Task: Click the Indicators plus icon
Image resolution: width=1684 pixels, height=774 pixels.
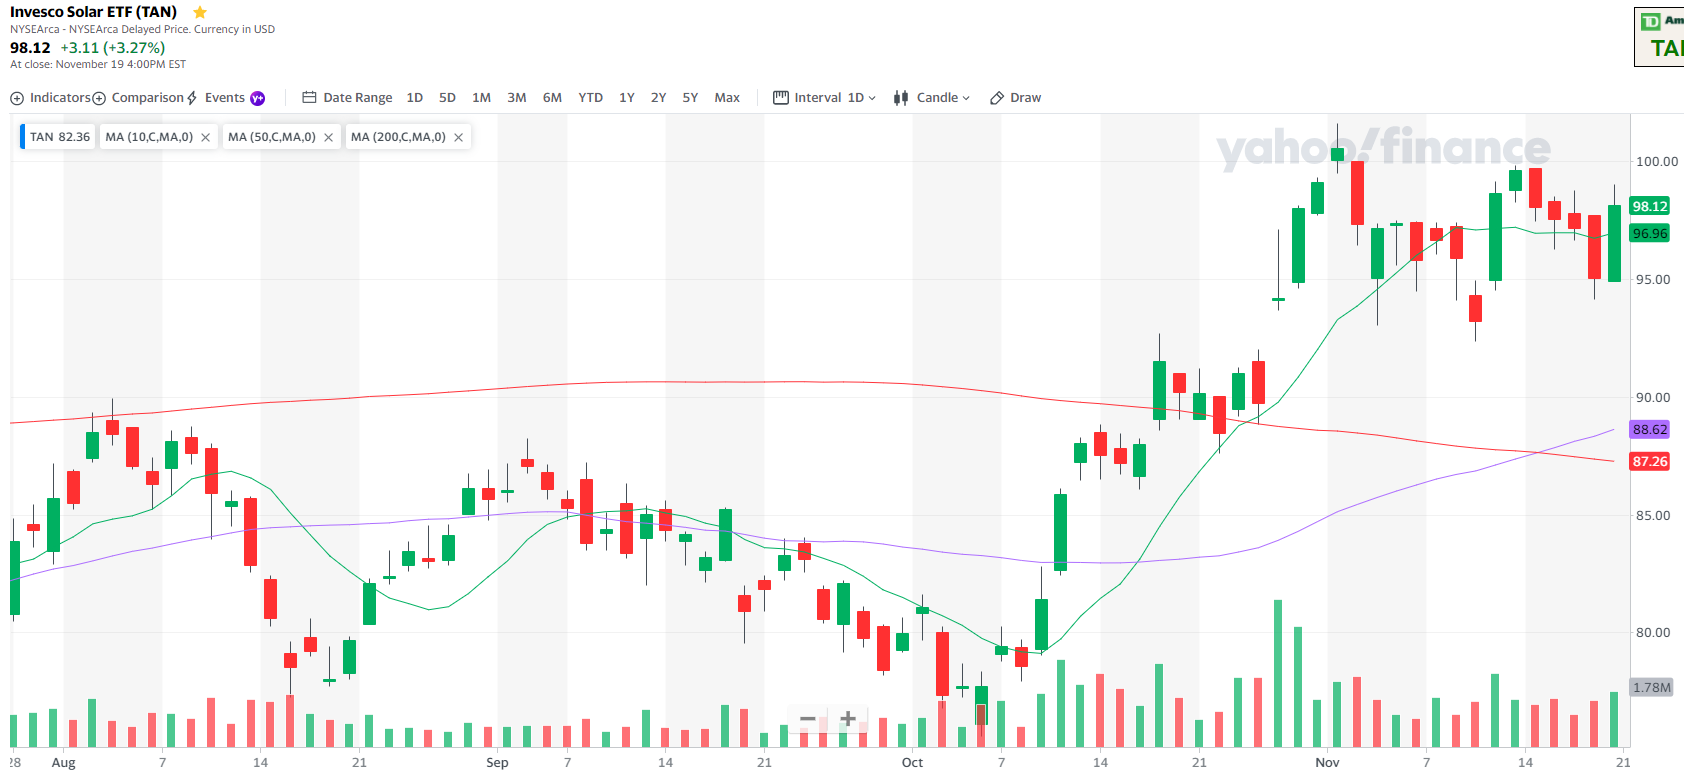Action: click(x=17, y=98)
